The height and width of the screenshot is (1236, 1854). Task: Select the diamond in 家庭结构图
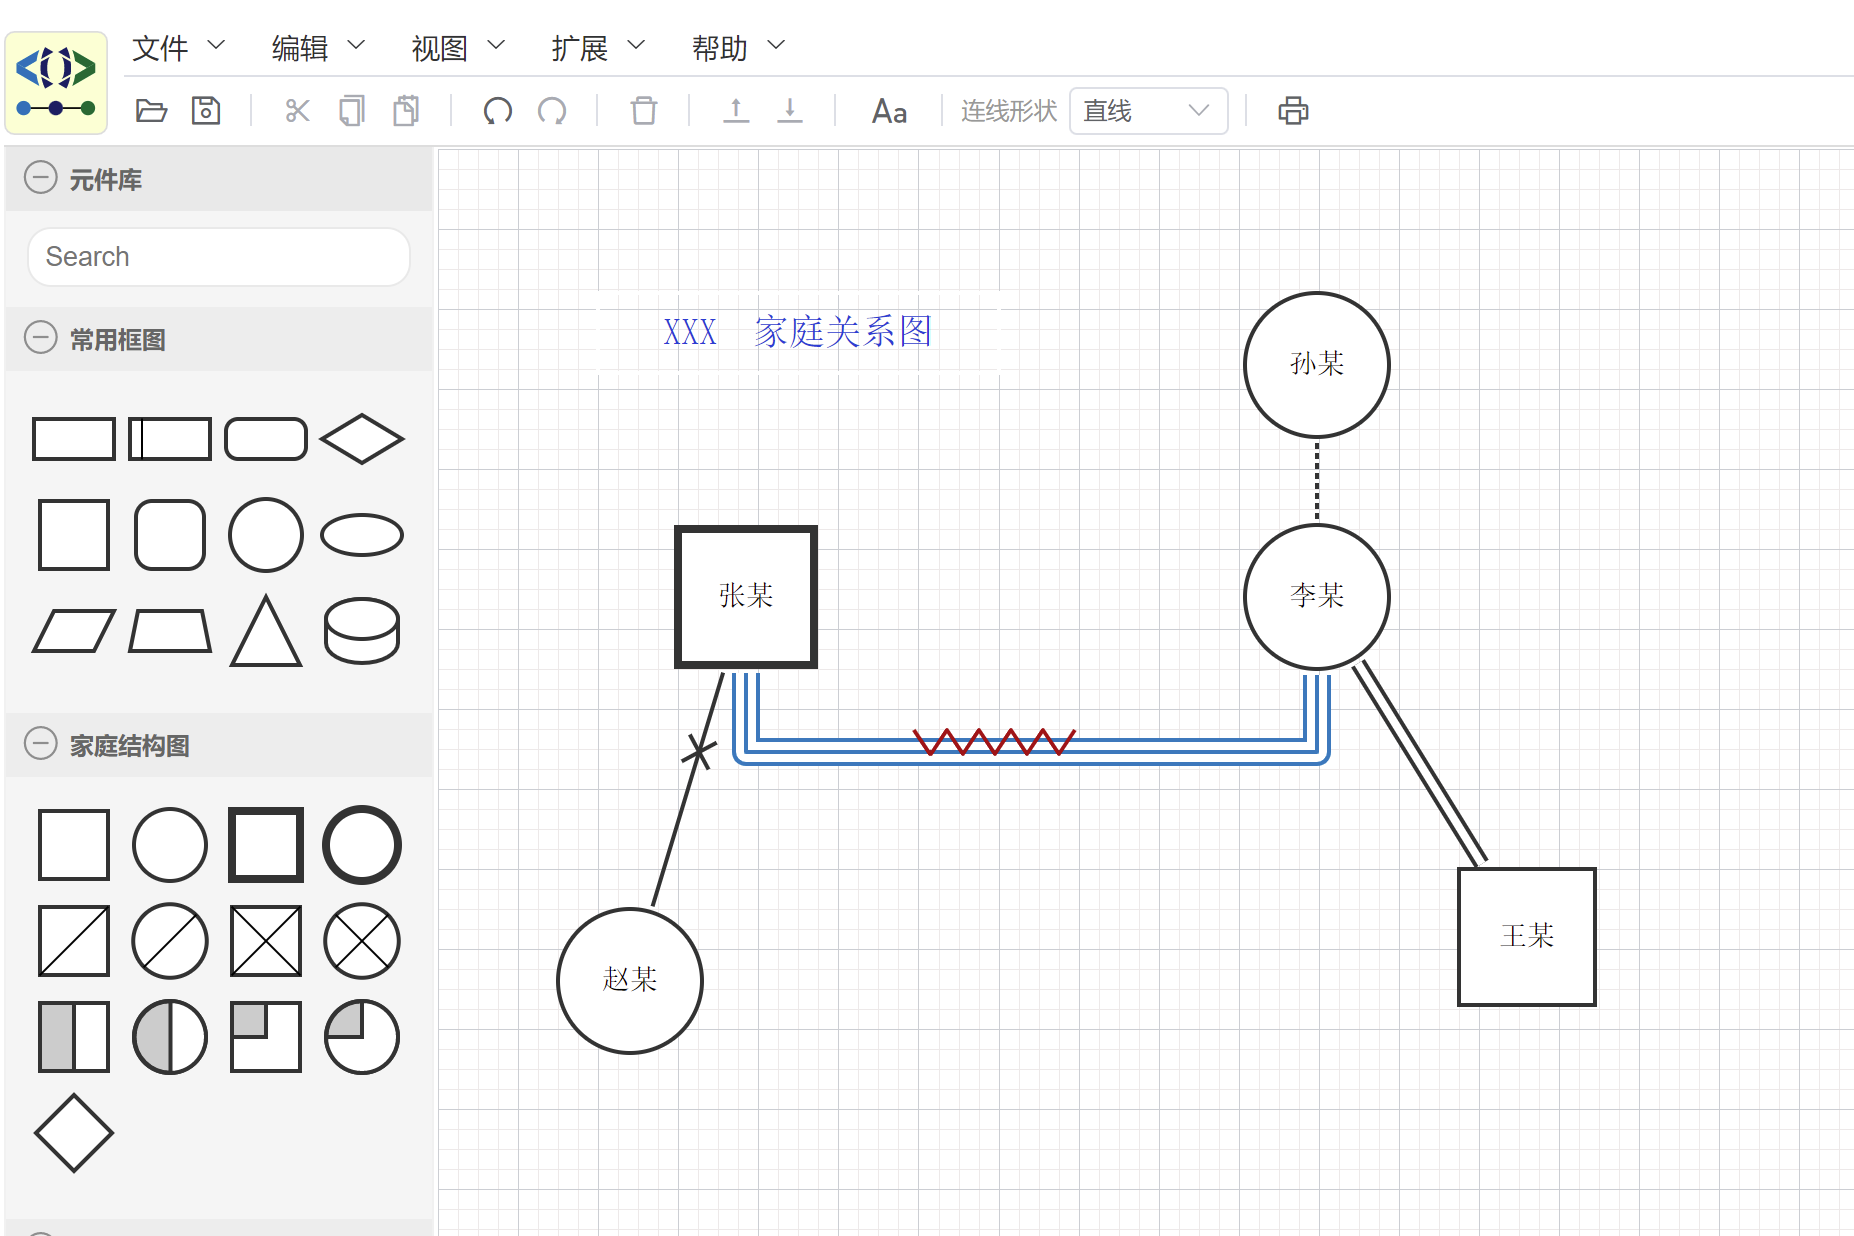[74, 1133]
